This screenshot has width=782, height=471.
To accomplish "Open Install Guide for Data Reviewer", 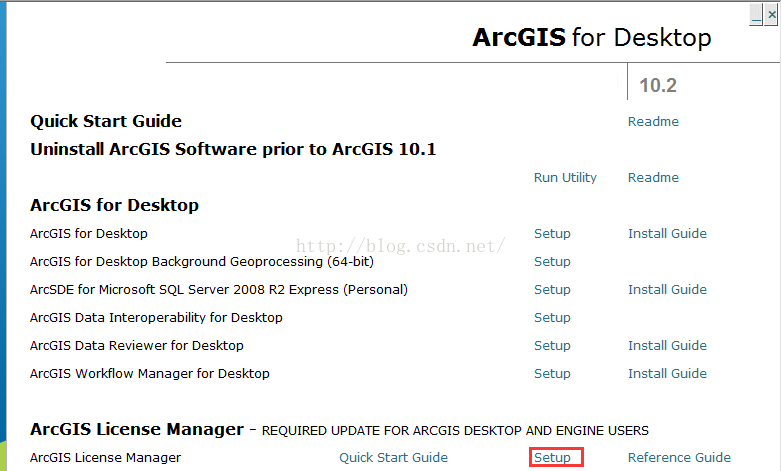I will [x=667, y=345].
